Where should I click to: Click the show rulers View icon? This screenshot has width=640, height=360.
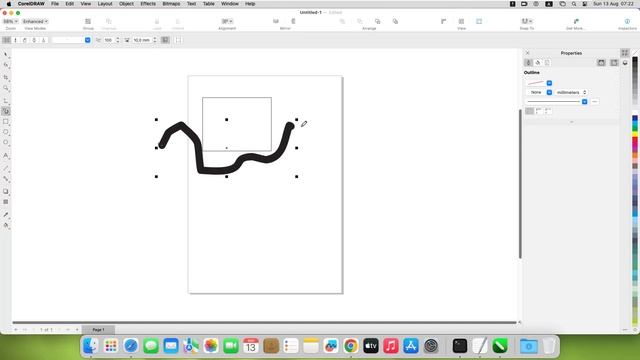444,21
